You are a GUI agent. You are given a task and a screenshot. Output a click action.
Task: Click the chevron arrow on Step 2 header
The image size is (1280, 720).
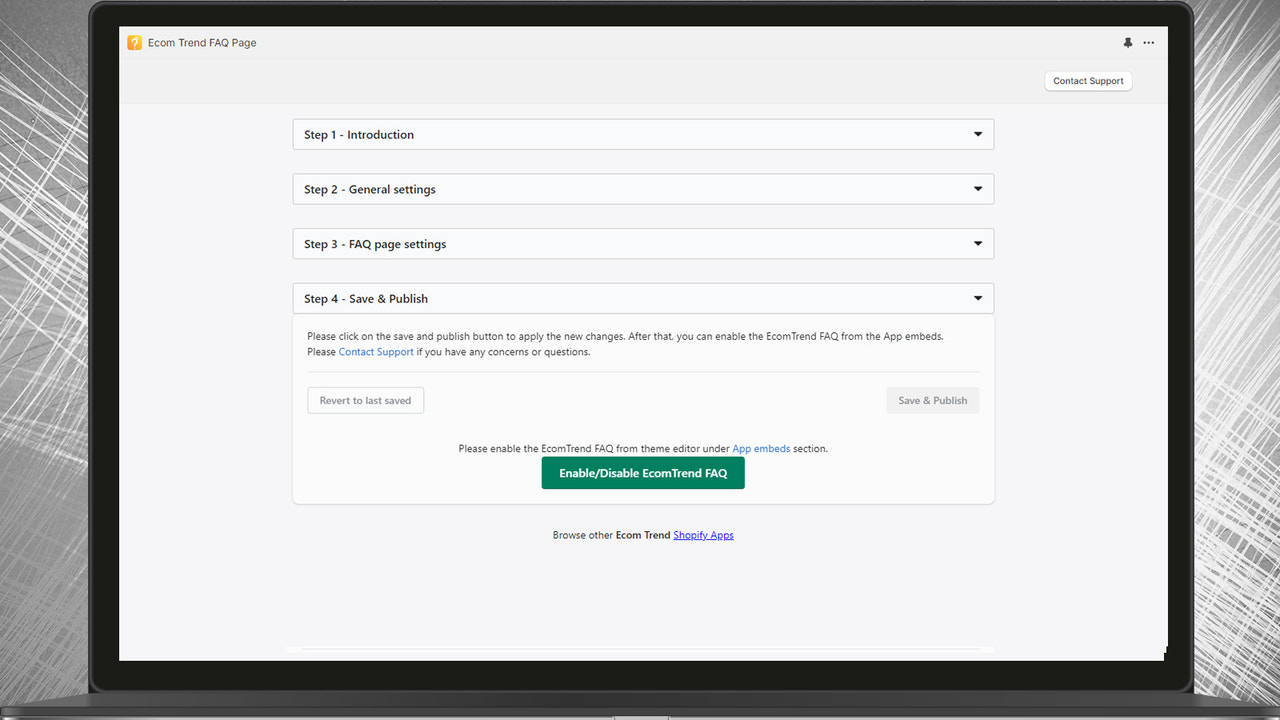pyautogui.click(x=977, y=188)
